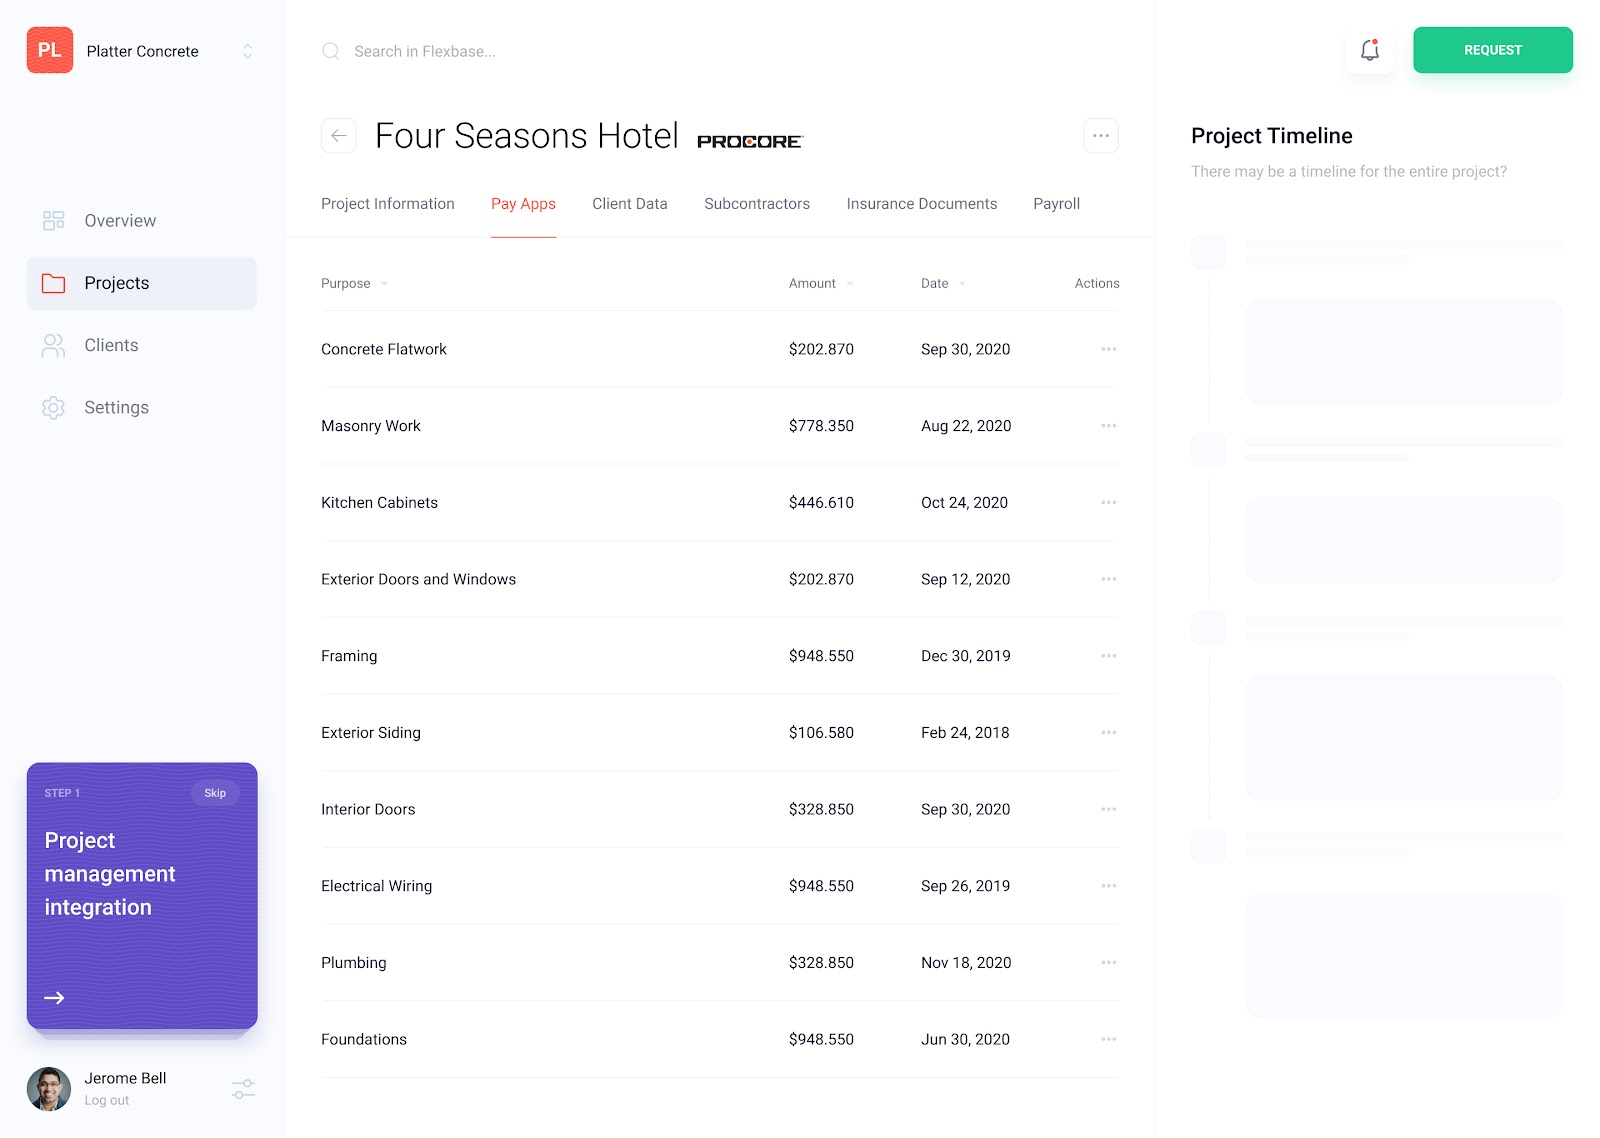Switch to the Client Data tab
Image resolution: width=1600 pixels, height=1138 pixels.
pyautogui.click(x=630, y=204)
